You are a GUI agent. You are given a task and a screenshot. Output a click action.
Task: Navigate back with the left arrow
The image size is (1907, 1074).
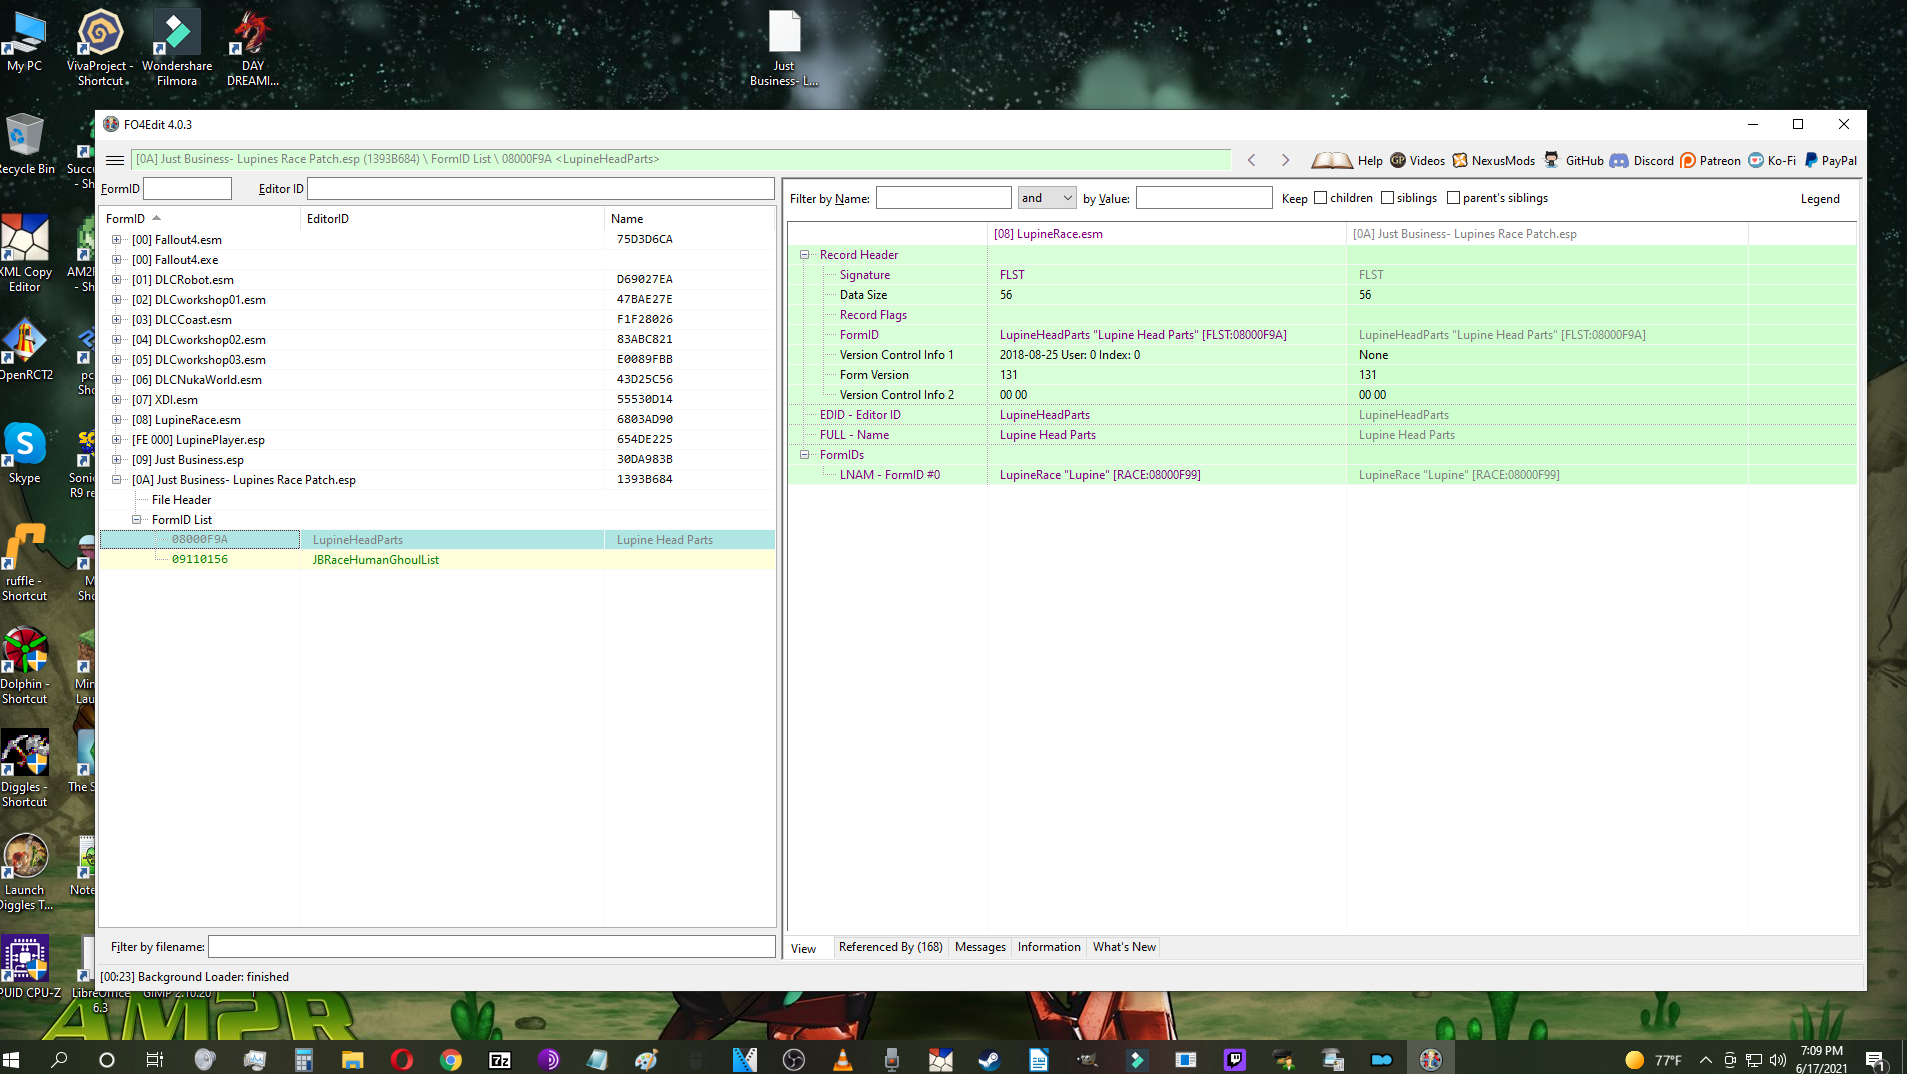point(1251,160)
